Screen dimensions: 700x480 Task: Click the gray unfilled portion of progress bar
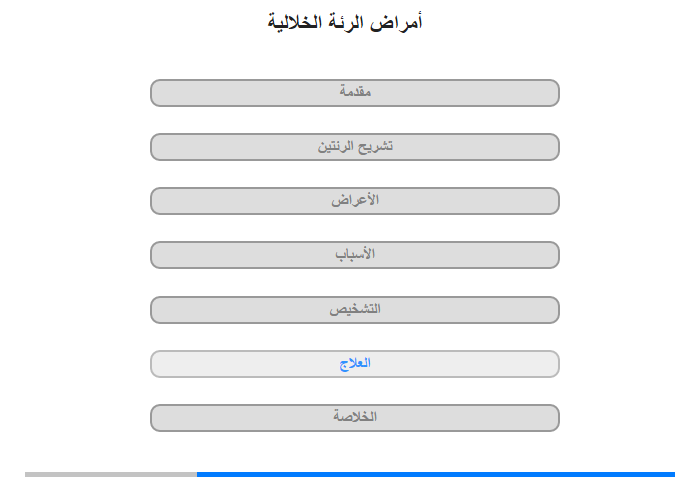point(111,474)
